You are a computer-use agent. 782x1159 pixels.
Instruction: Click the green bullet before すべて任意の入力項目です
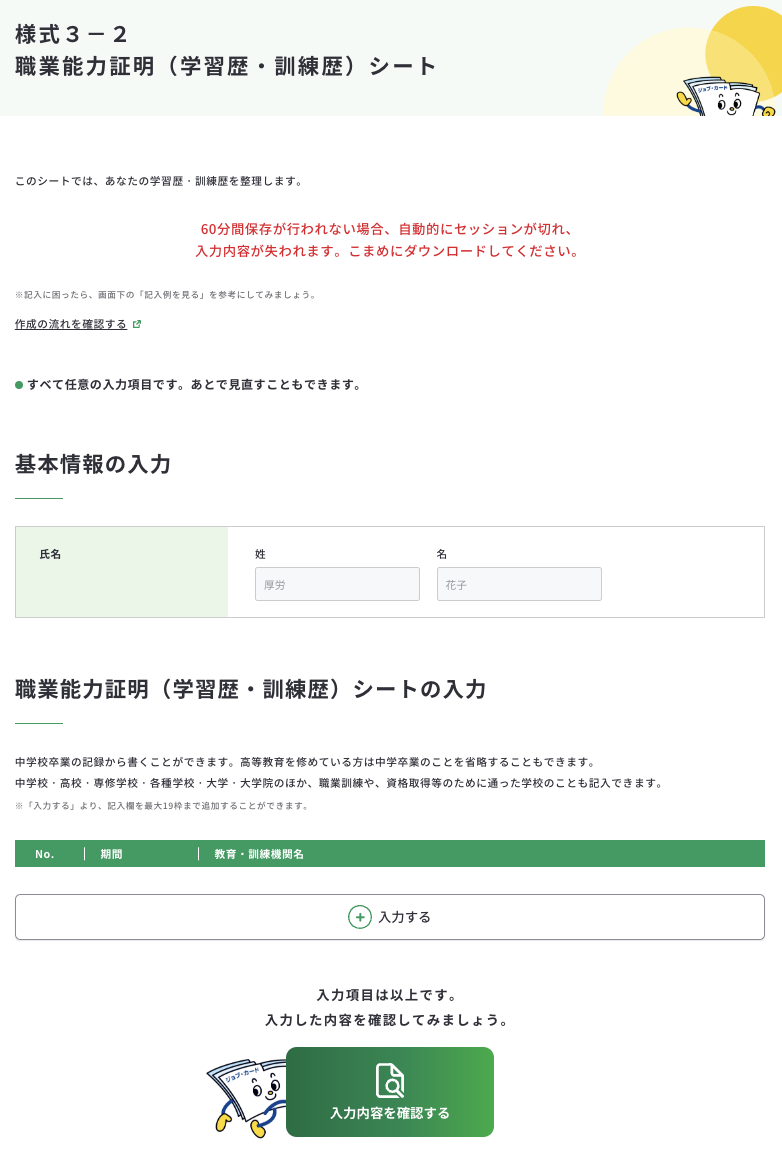coord(17,384)
